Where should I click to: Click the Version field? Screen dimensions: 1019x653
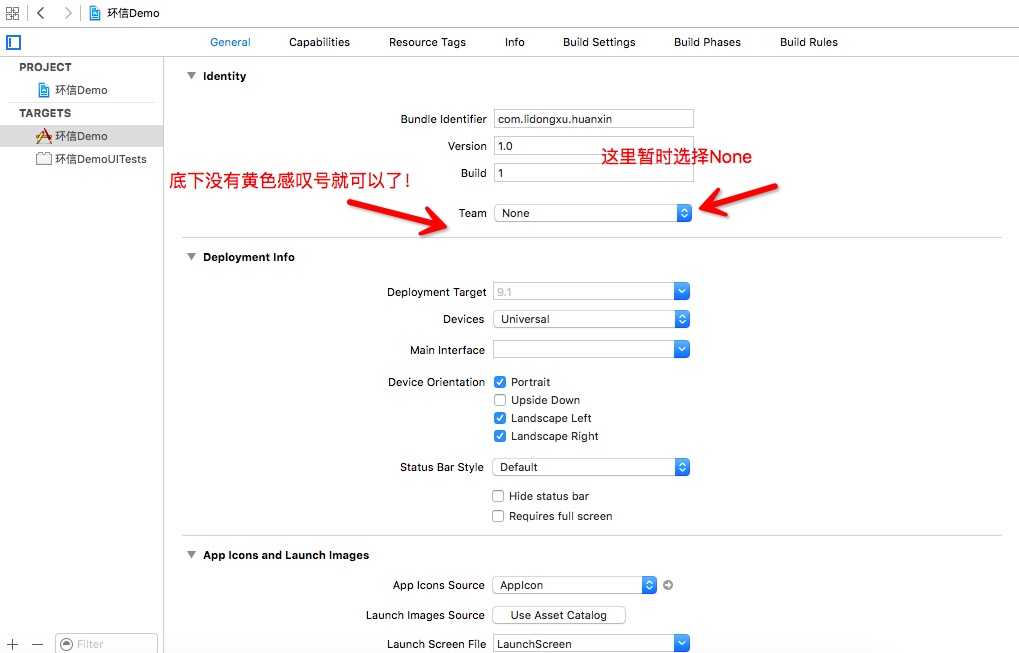pyautogui.click(x=593, y=146)
